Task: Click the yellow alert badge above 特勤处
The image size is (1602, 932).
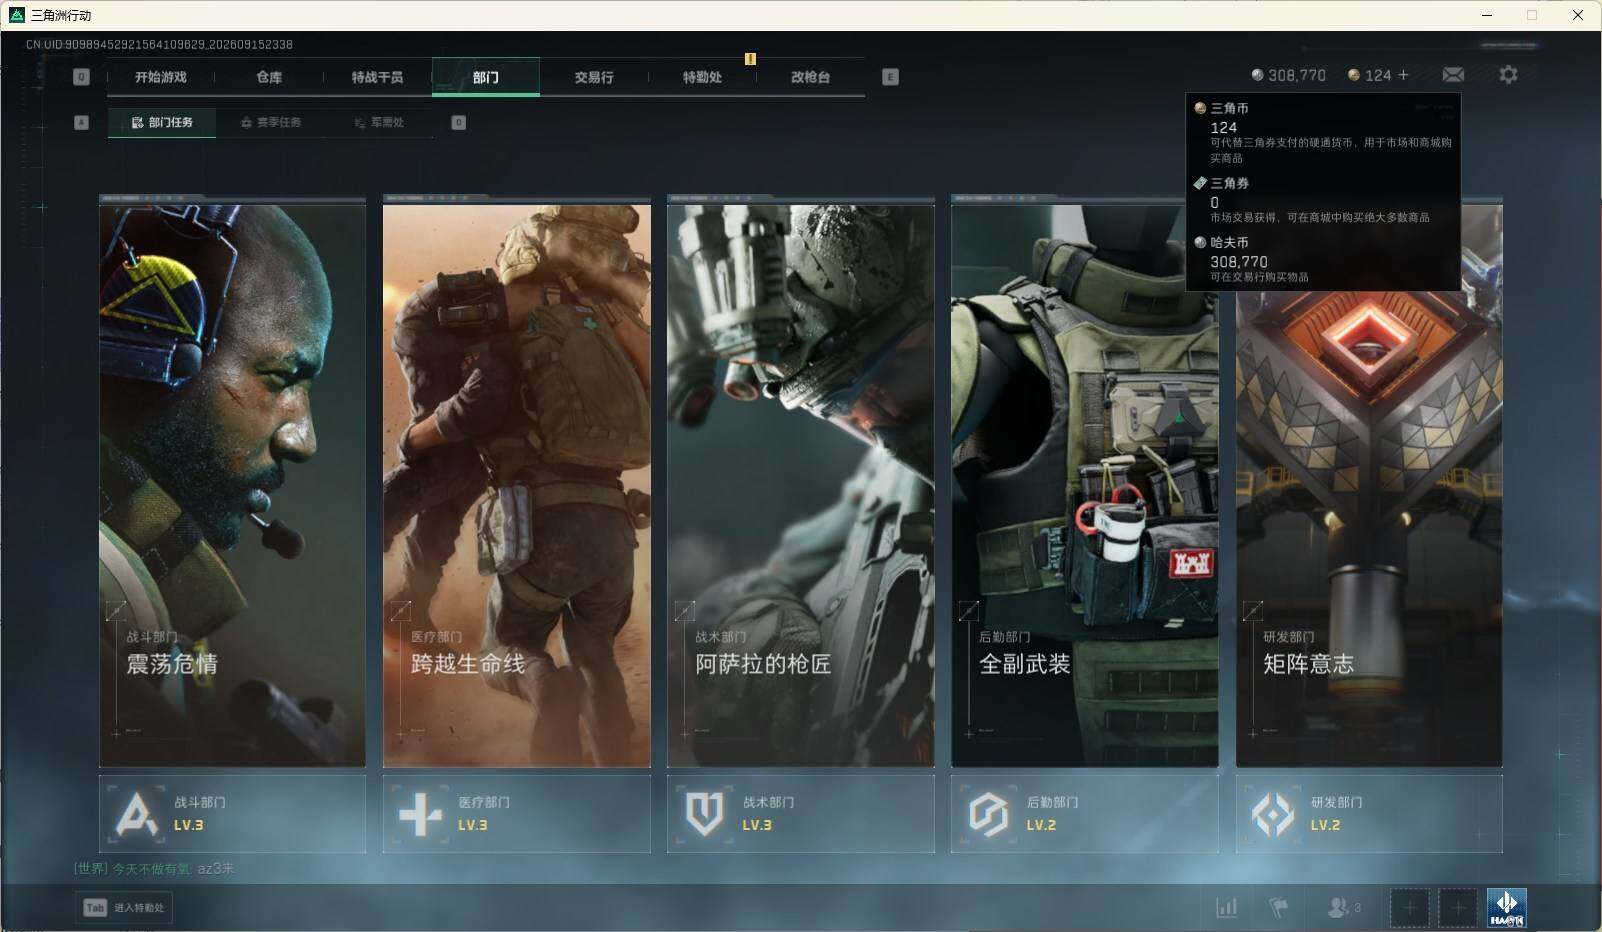Action: pyautogui.click(x=750, y=58)
